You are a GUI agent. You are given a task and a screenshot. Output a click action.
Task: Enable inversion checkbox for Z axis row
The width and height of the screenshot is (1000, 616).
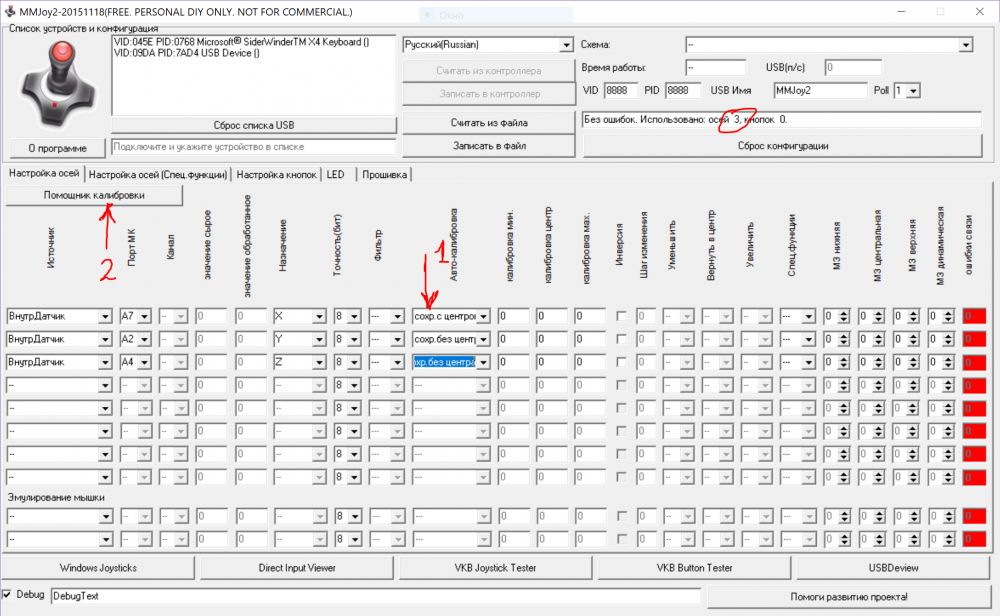point(620,362)
